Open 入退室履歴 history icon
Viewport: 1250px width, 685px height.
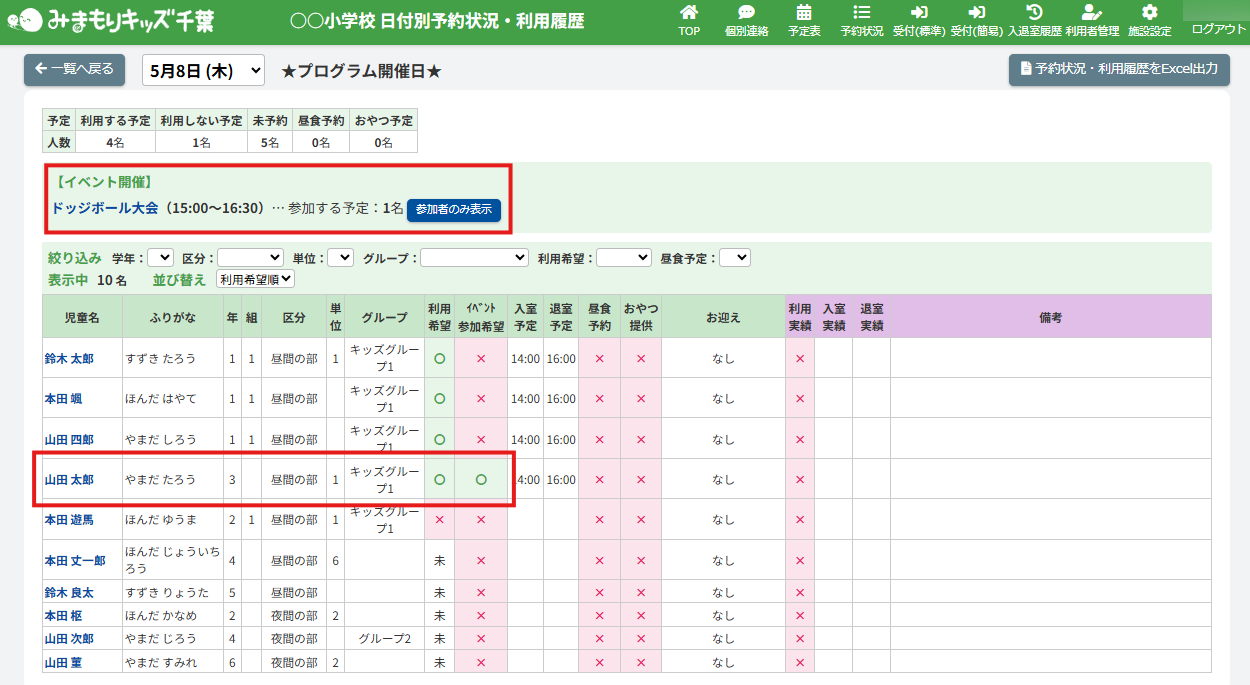1034,14
